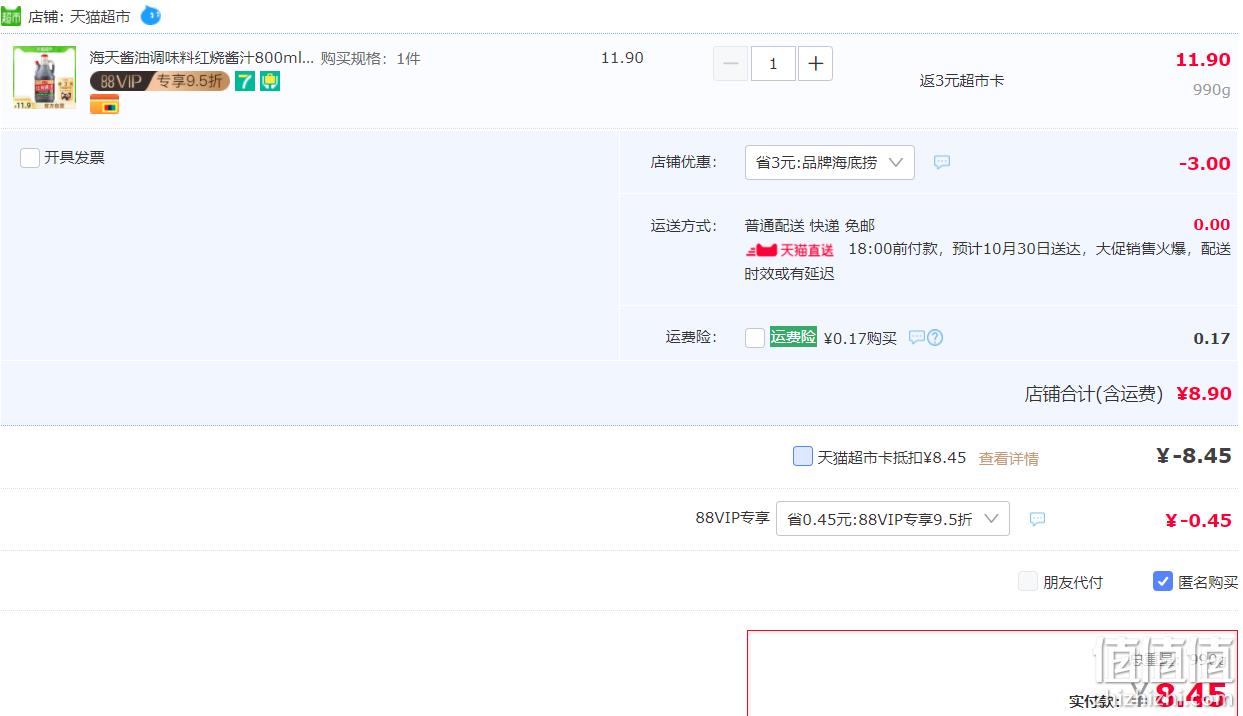Image resolution: width=1243 pixels, height=716 pixels.
Task: Click the 返3元超市卡 text
Action: coord(962,81)
